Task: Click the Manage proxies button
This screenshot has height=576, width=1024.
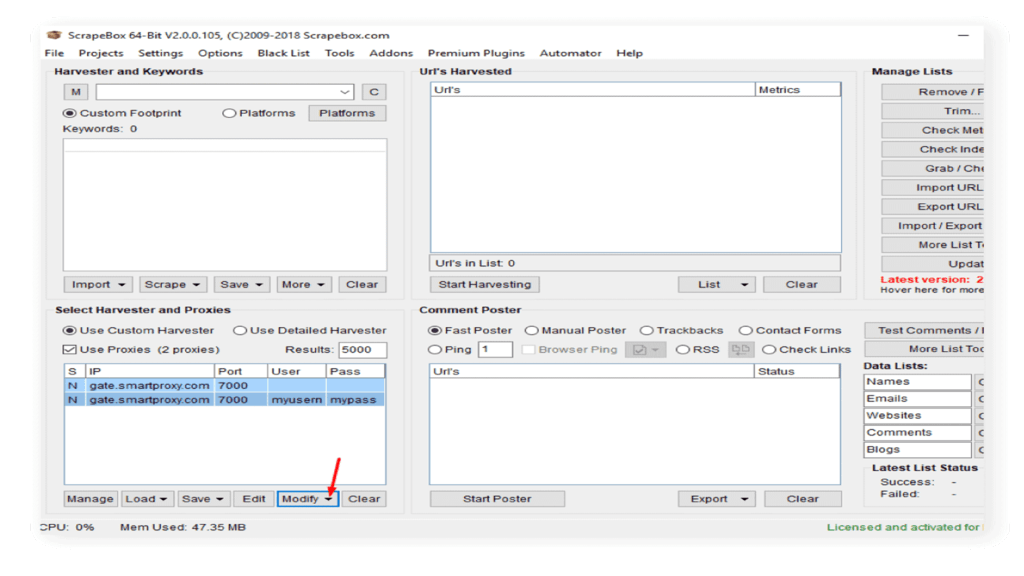Action: pos(90,499)
